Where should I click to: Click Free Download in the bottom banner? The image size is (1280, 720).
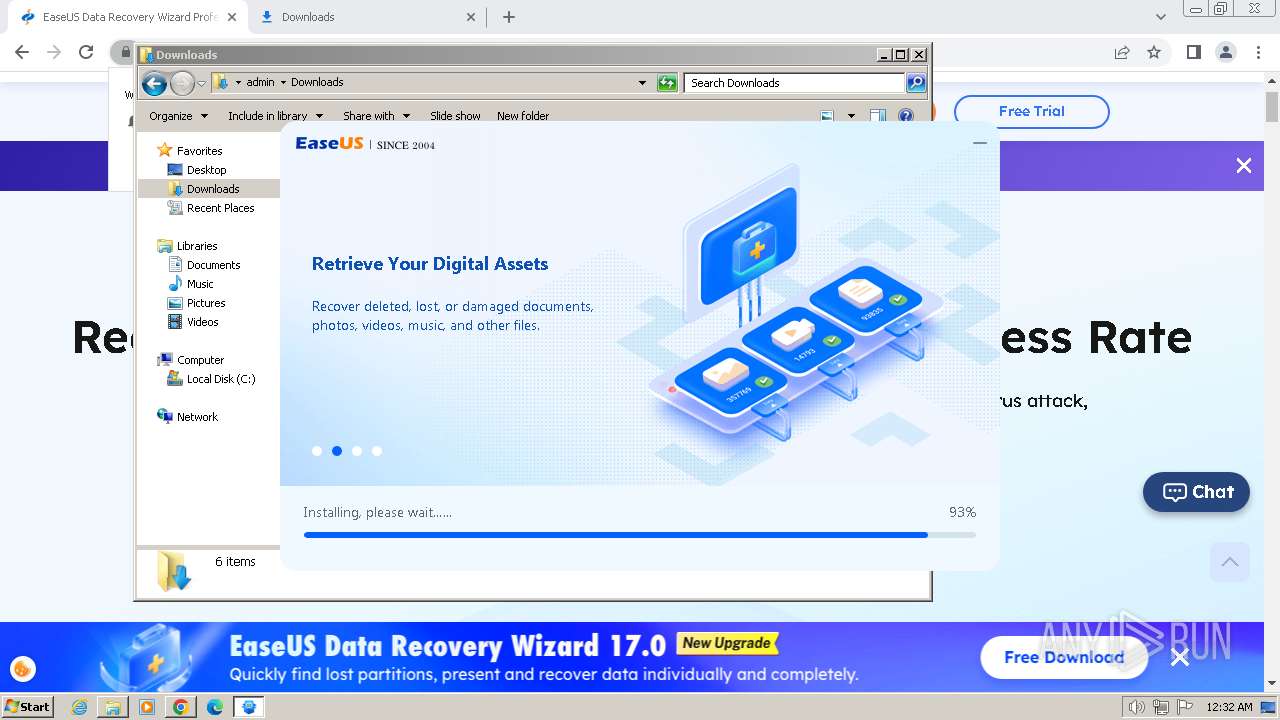[x=1064, y=657]
